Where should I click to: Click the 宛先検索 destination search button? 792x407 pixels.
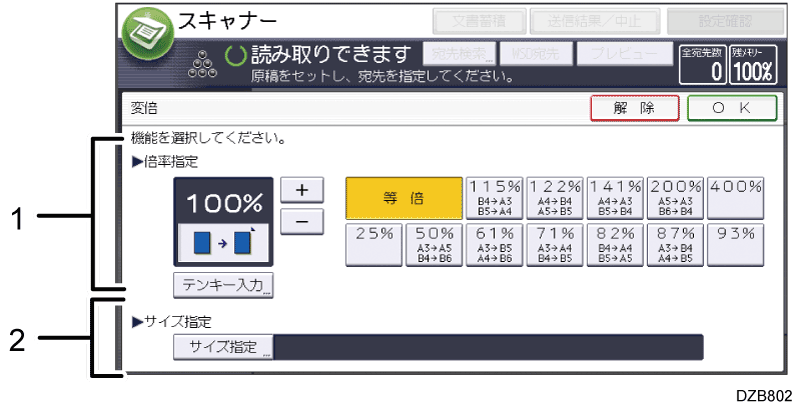pyautogui.click(x=459, y=54)
